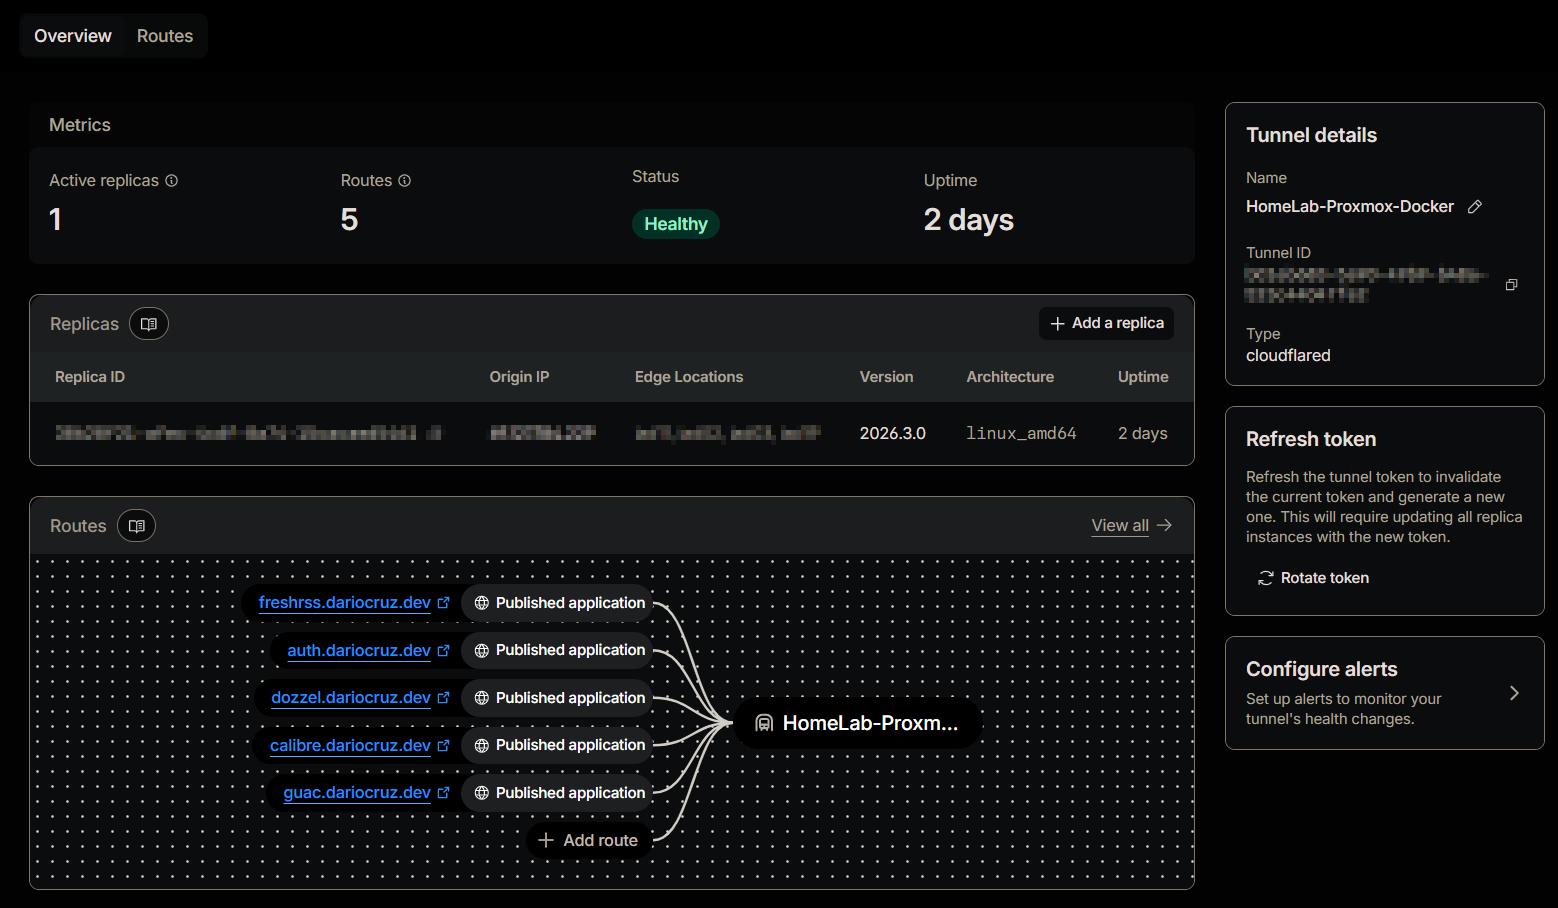
Task: Click the Replica ID column header
Action: (90, 377)
